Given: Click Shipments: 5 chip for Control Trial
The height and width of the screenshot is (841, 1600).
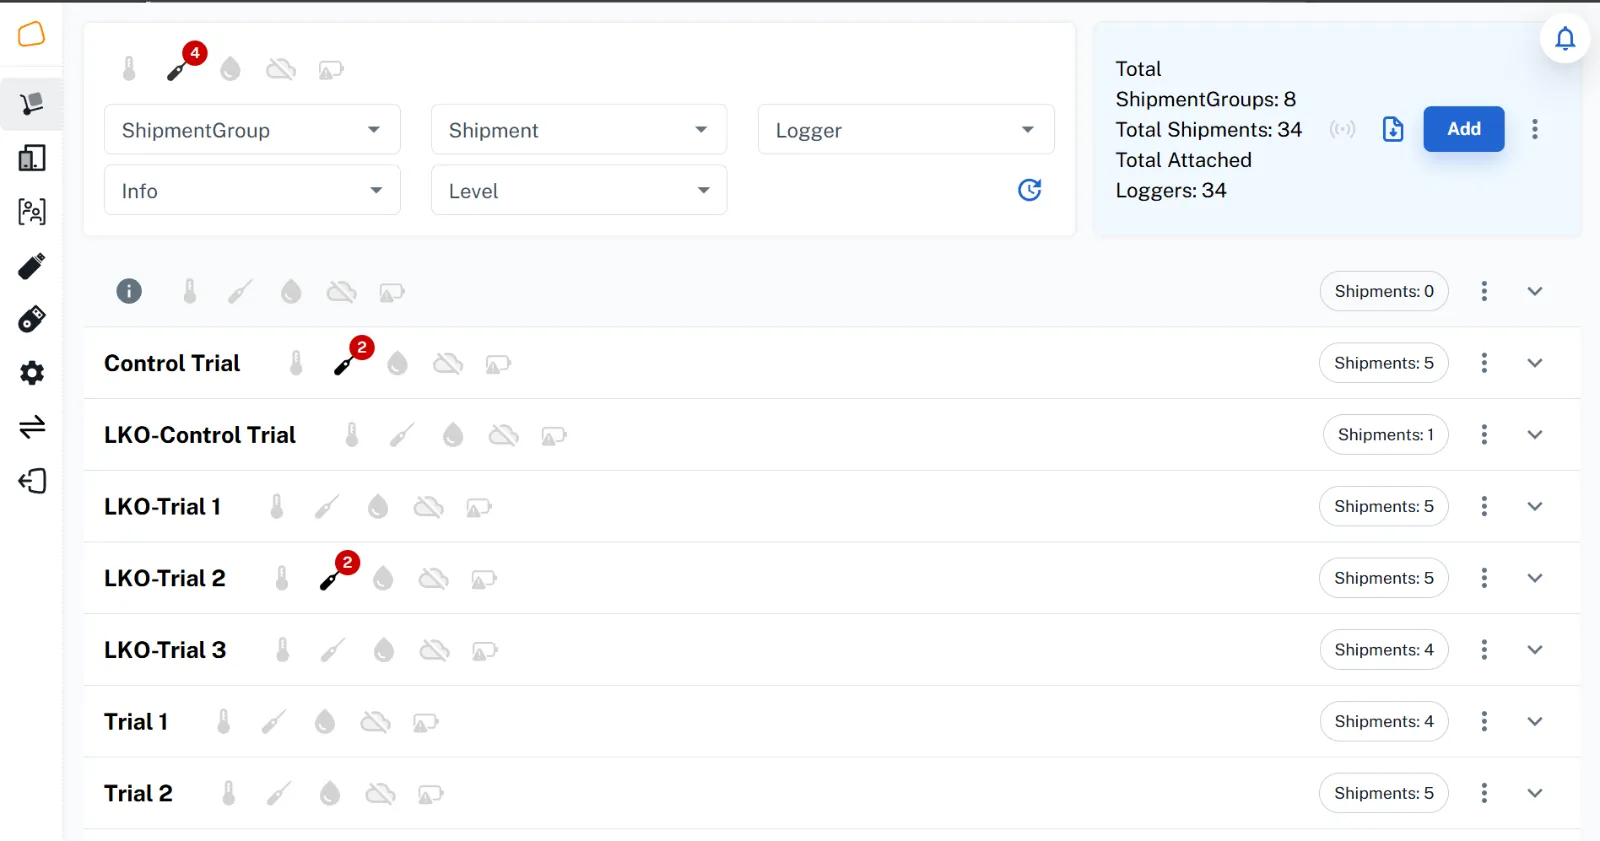Looking at the screenshot, I should (1384, 363).
